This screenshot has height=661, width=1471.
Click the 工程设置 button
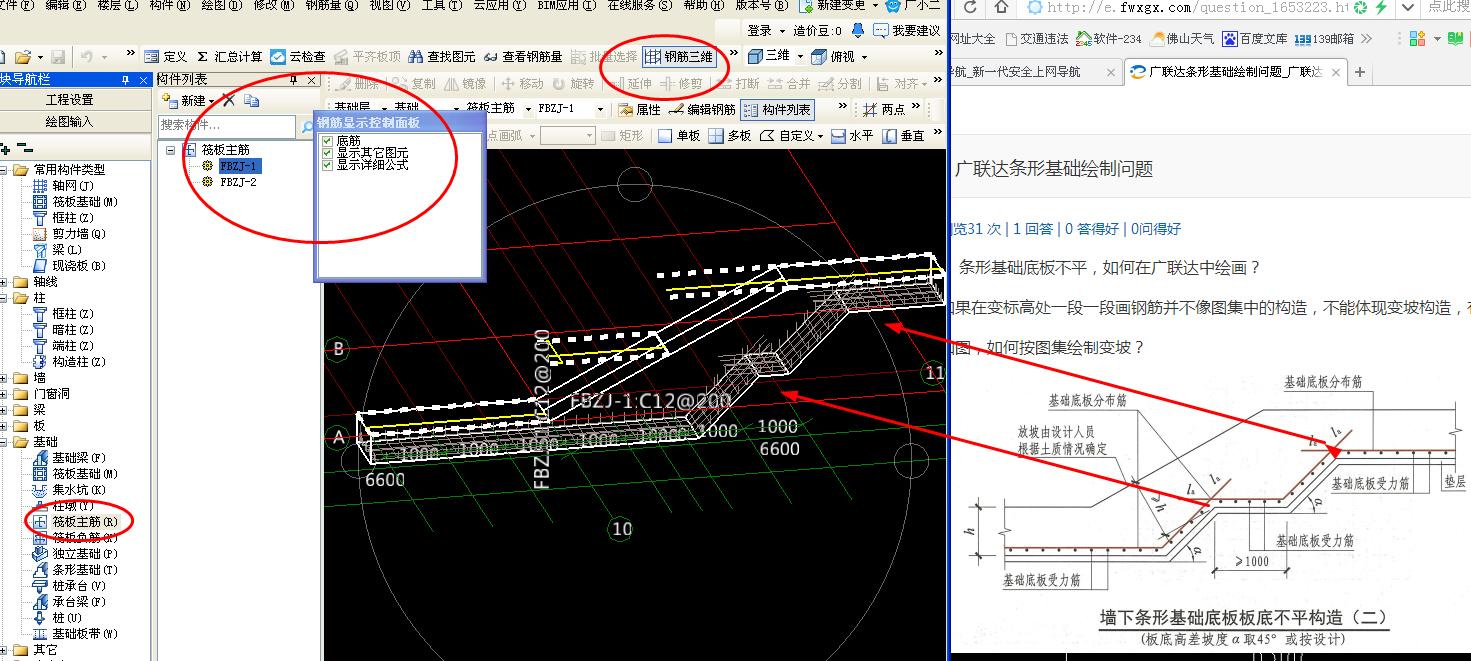(x=70, y=100)
